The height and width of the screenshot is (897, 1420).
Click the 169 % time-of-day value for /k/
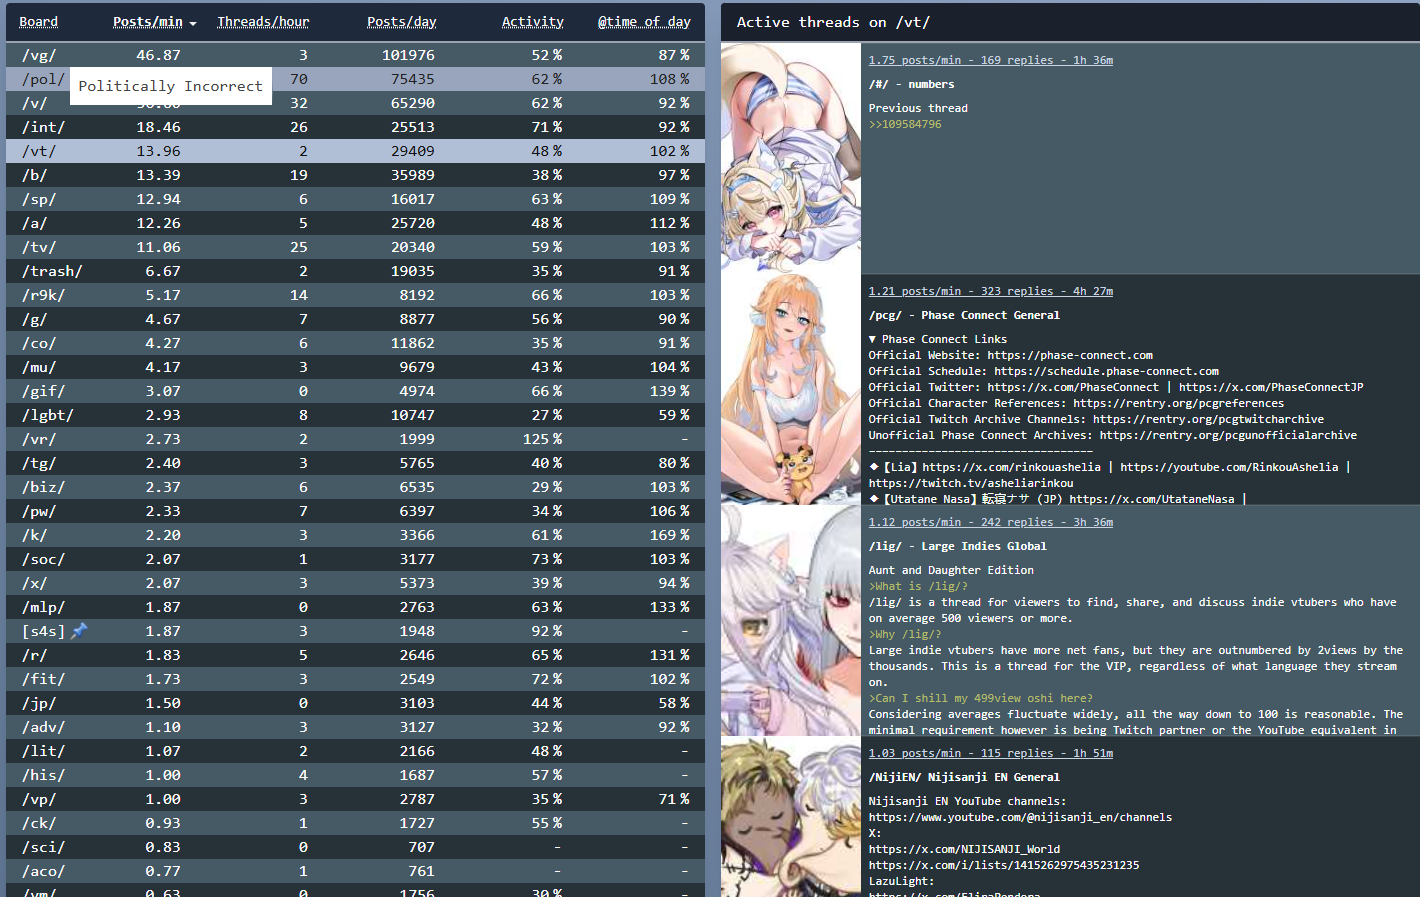(x=670, y=535)
